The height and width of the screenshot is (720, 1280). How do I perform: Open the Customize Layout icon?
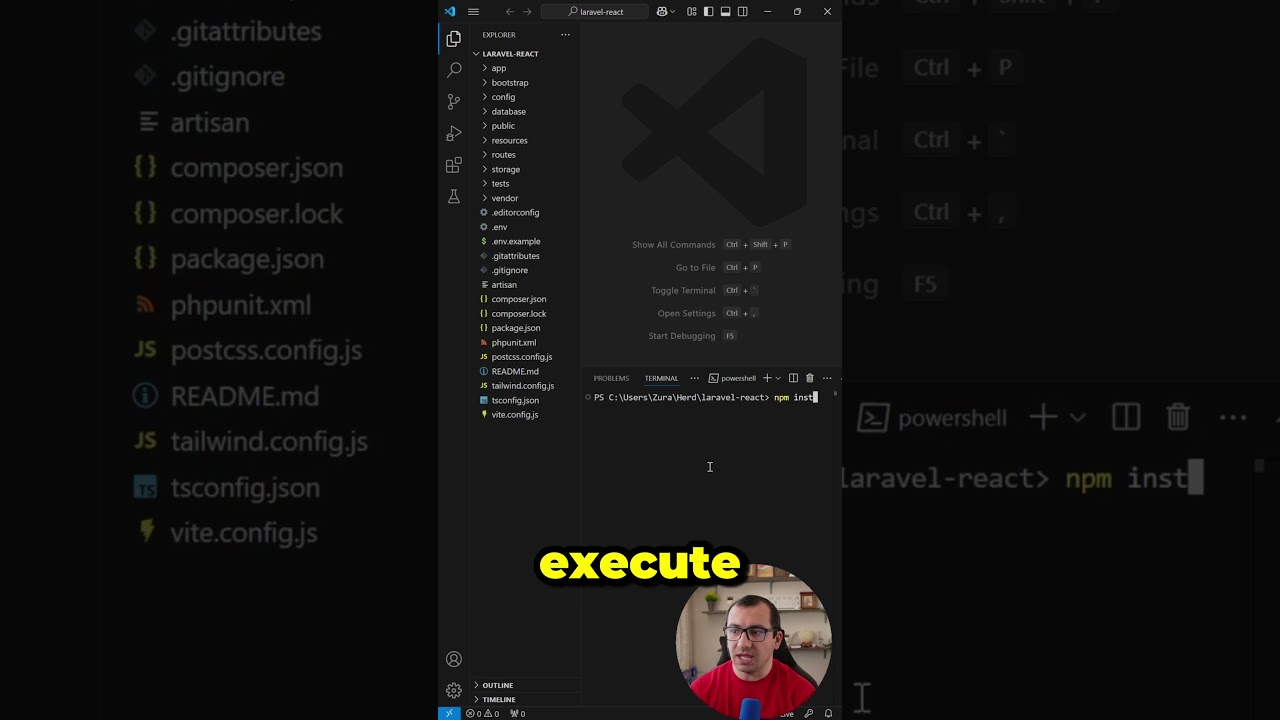pyautogui.click(x=691, y=12)
